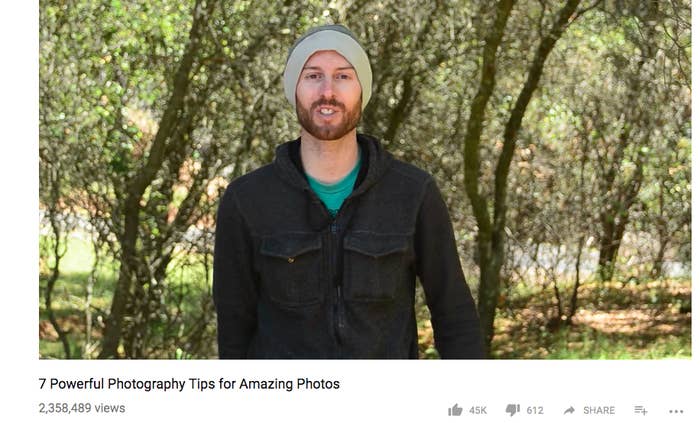Open the save-to-playlist icon
This screenshot has height=423, width=700.
click(x=641, y=410)
